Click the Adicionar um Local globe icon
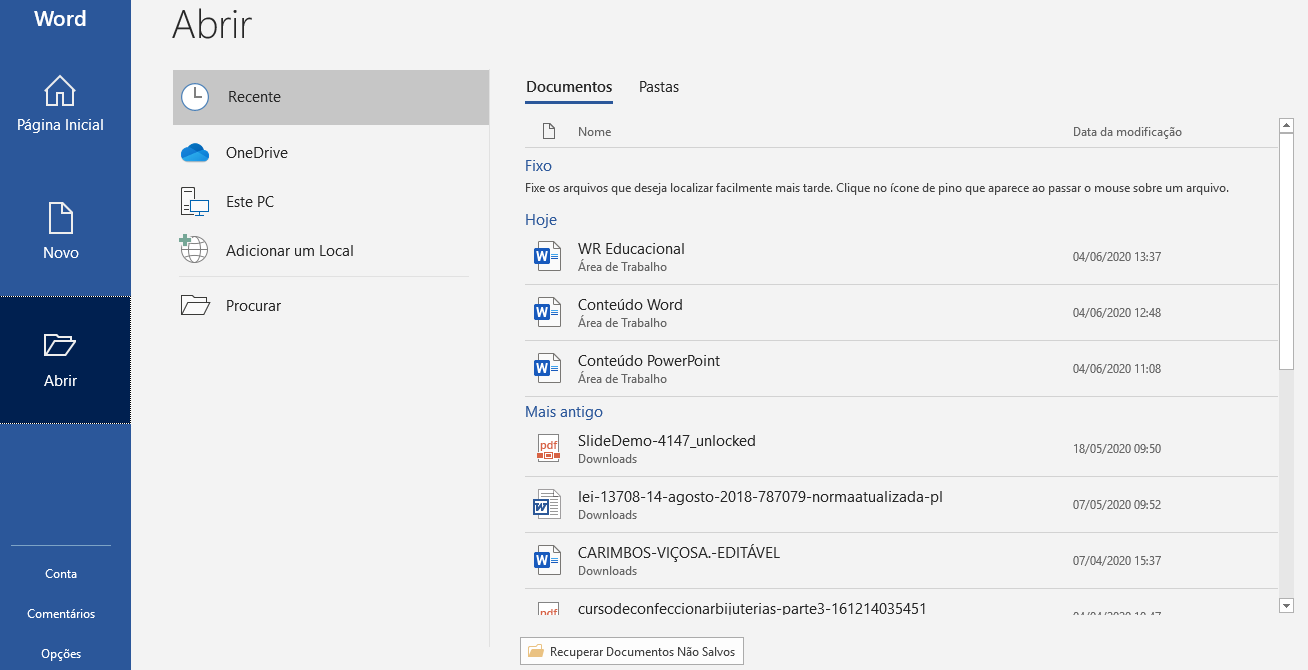Screen dimensions: 1308x670 (x=194, y=250)
